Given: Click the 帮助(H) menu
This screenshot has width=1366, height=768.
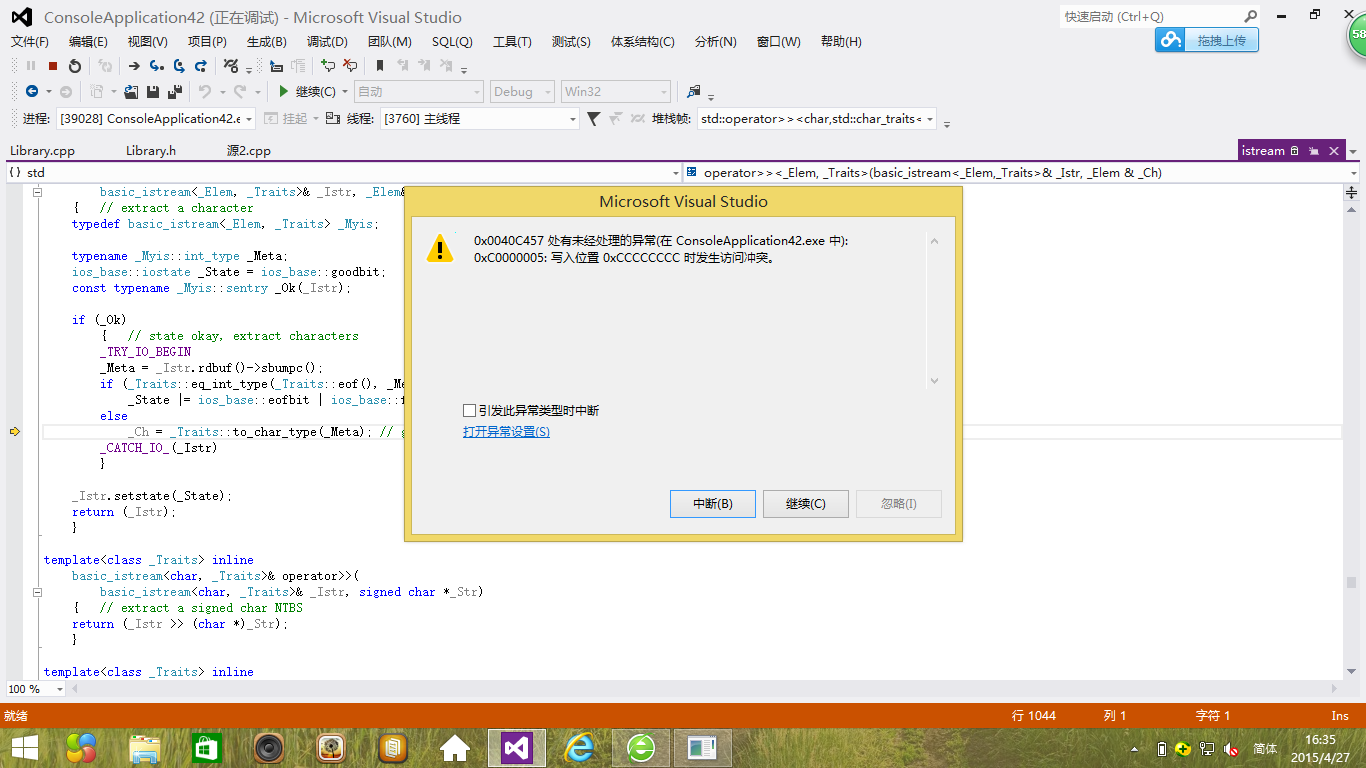Looking at the screenshot, I should [841, 42].
